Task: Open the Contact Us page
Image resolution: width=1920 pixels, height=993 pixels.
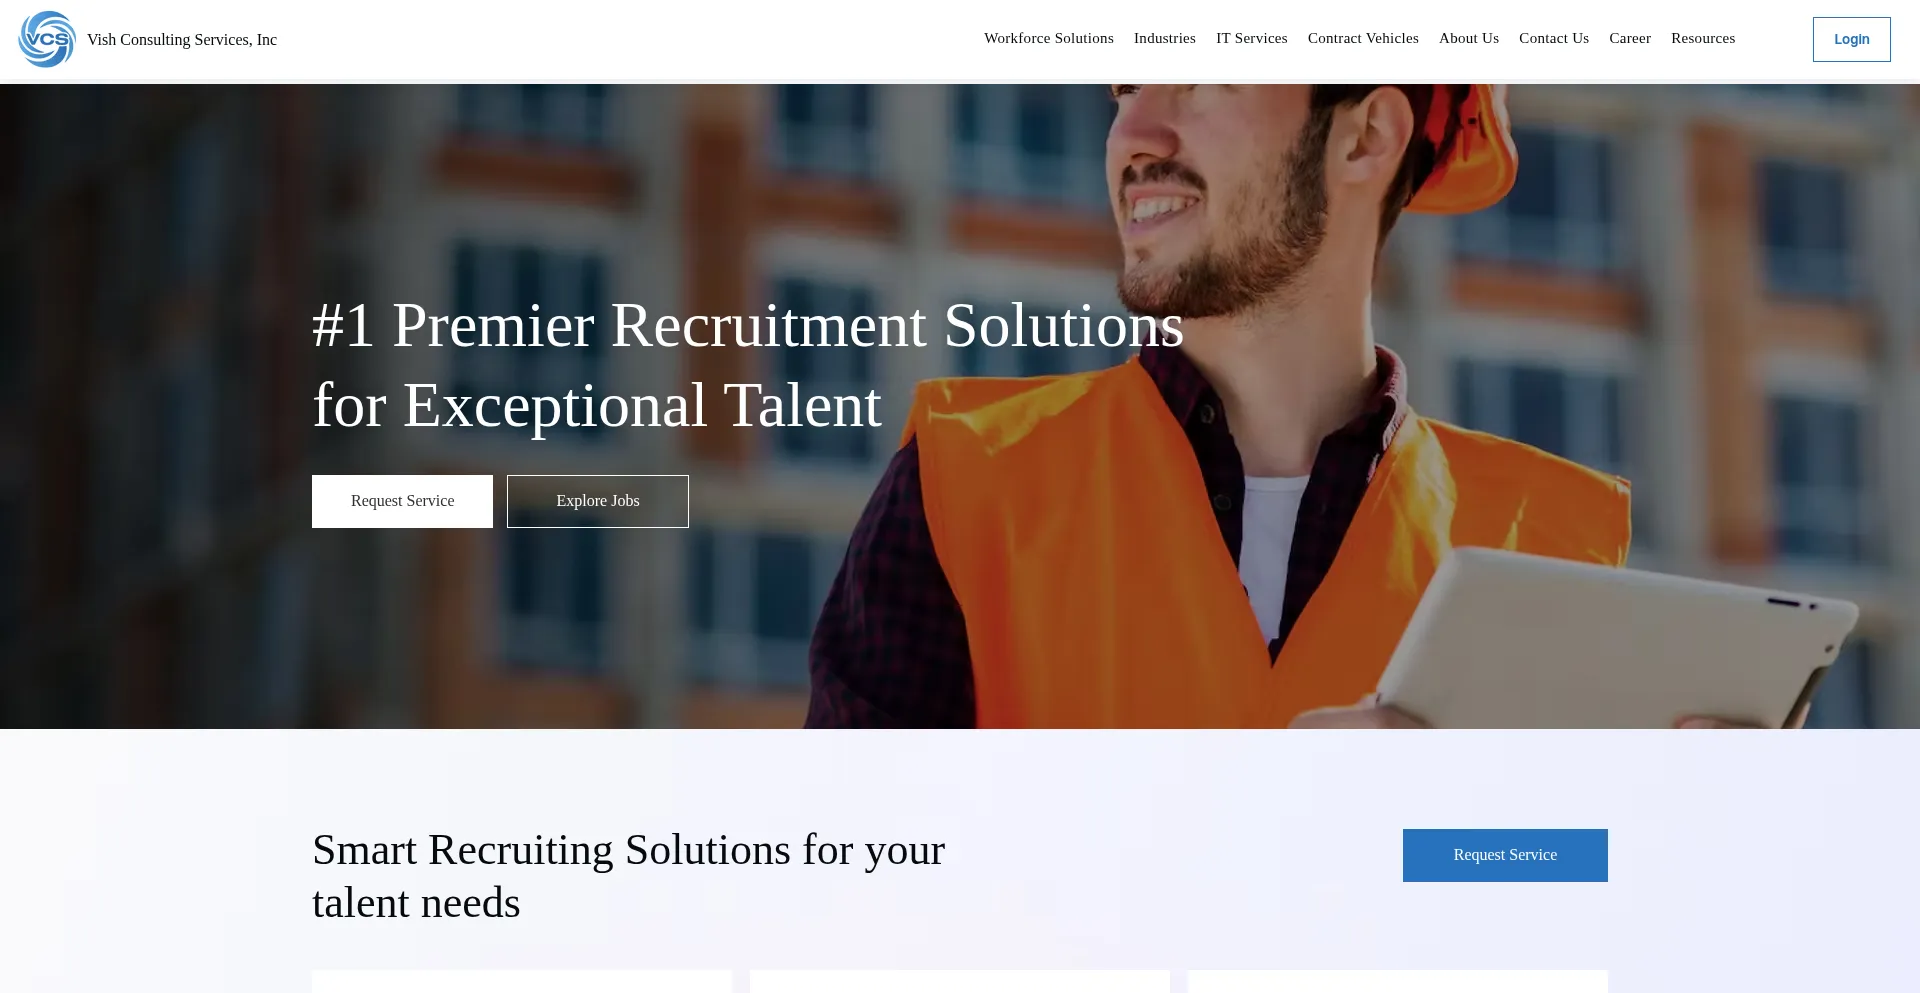Action: tap(1553, 38)
